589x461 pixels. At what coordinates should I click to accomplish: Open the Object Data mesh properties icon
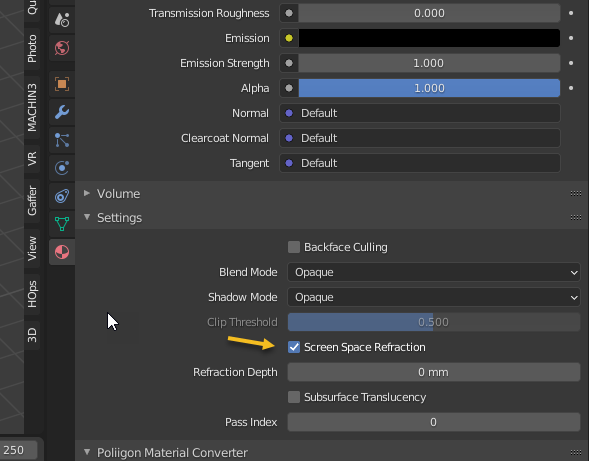pos(62,224)
